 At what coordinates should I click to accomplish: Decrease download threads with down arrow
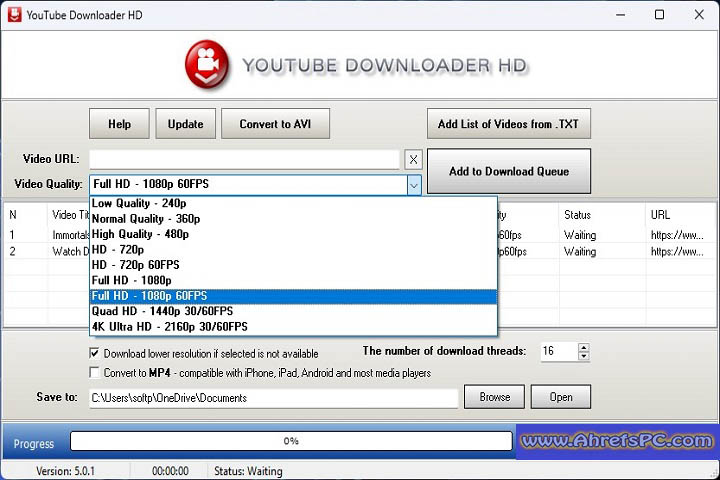click(x=584, y=356)
